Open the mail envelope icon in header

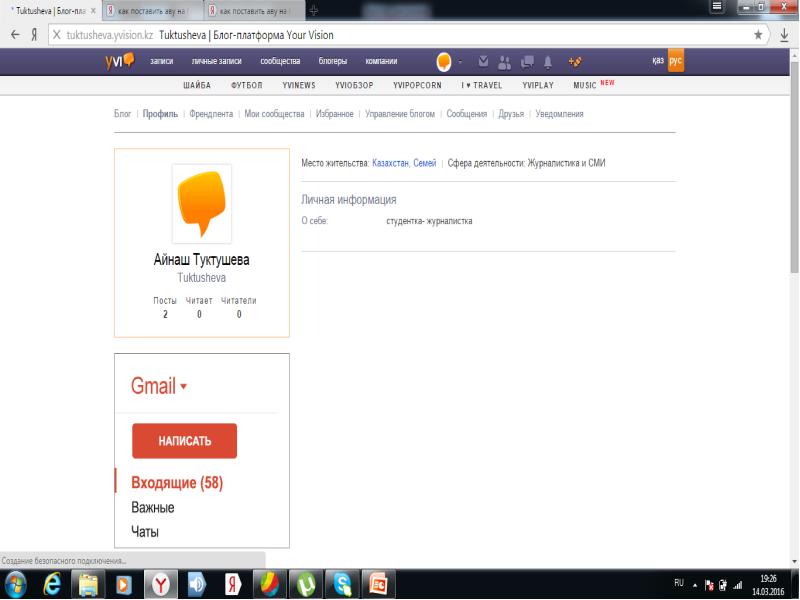[x=484, y=61]
